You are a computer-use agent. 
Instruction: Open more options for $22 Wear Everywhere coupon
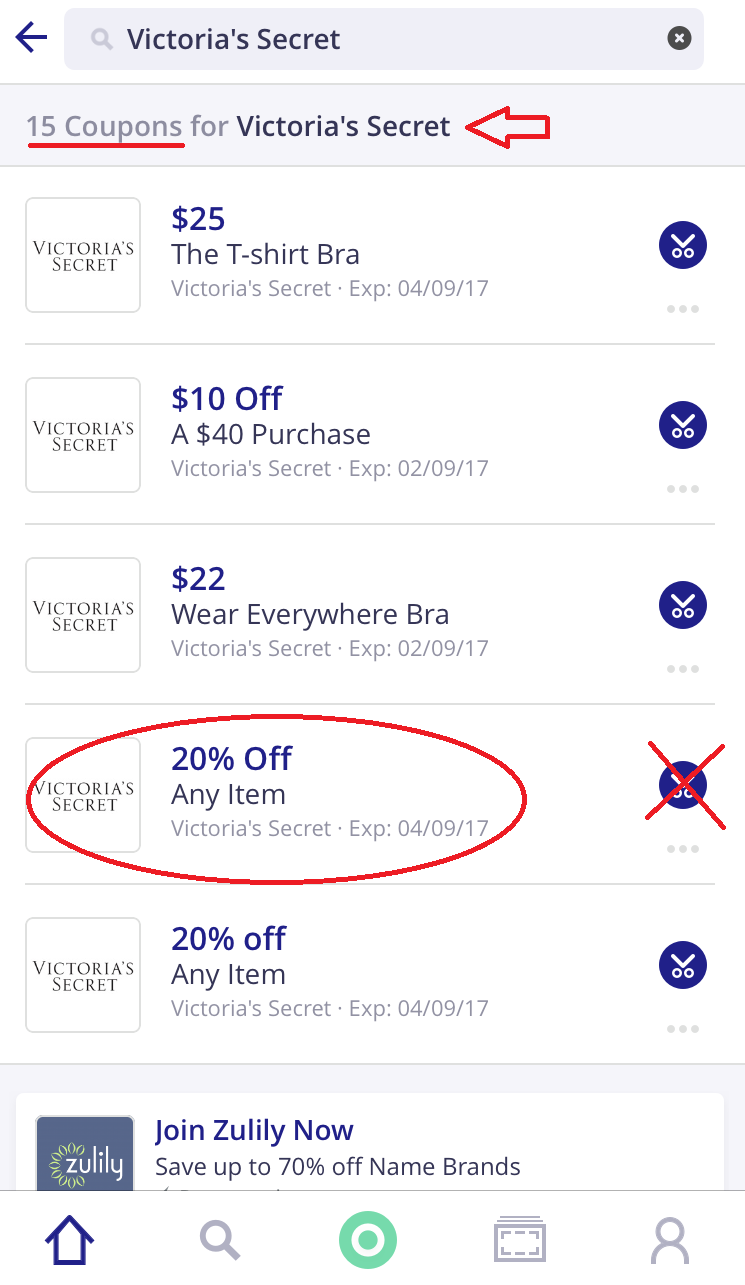coord(683,669)
